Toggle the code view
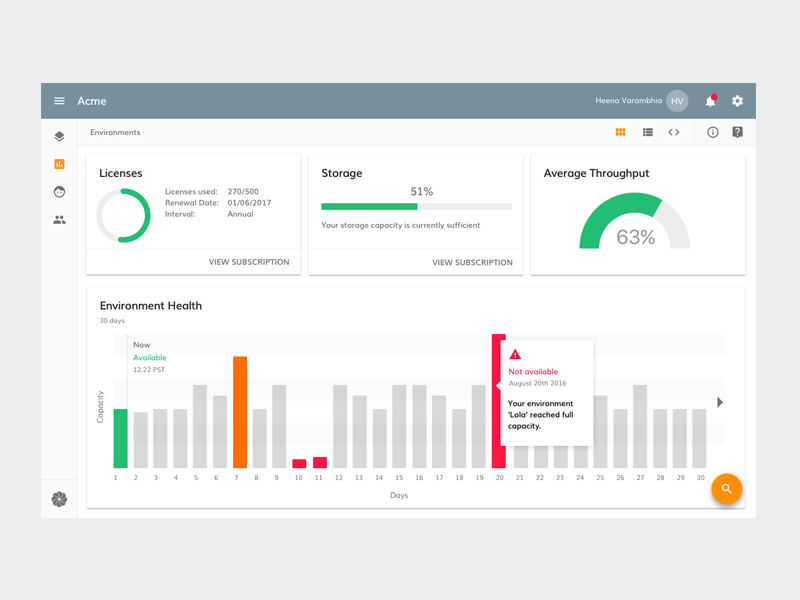 [674, 132]
